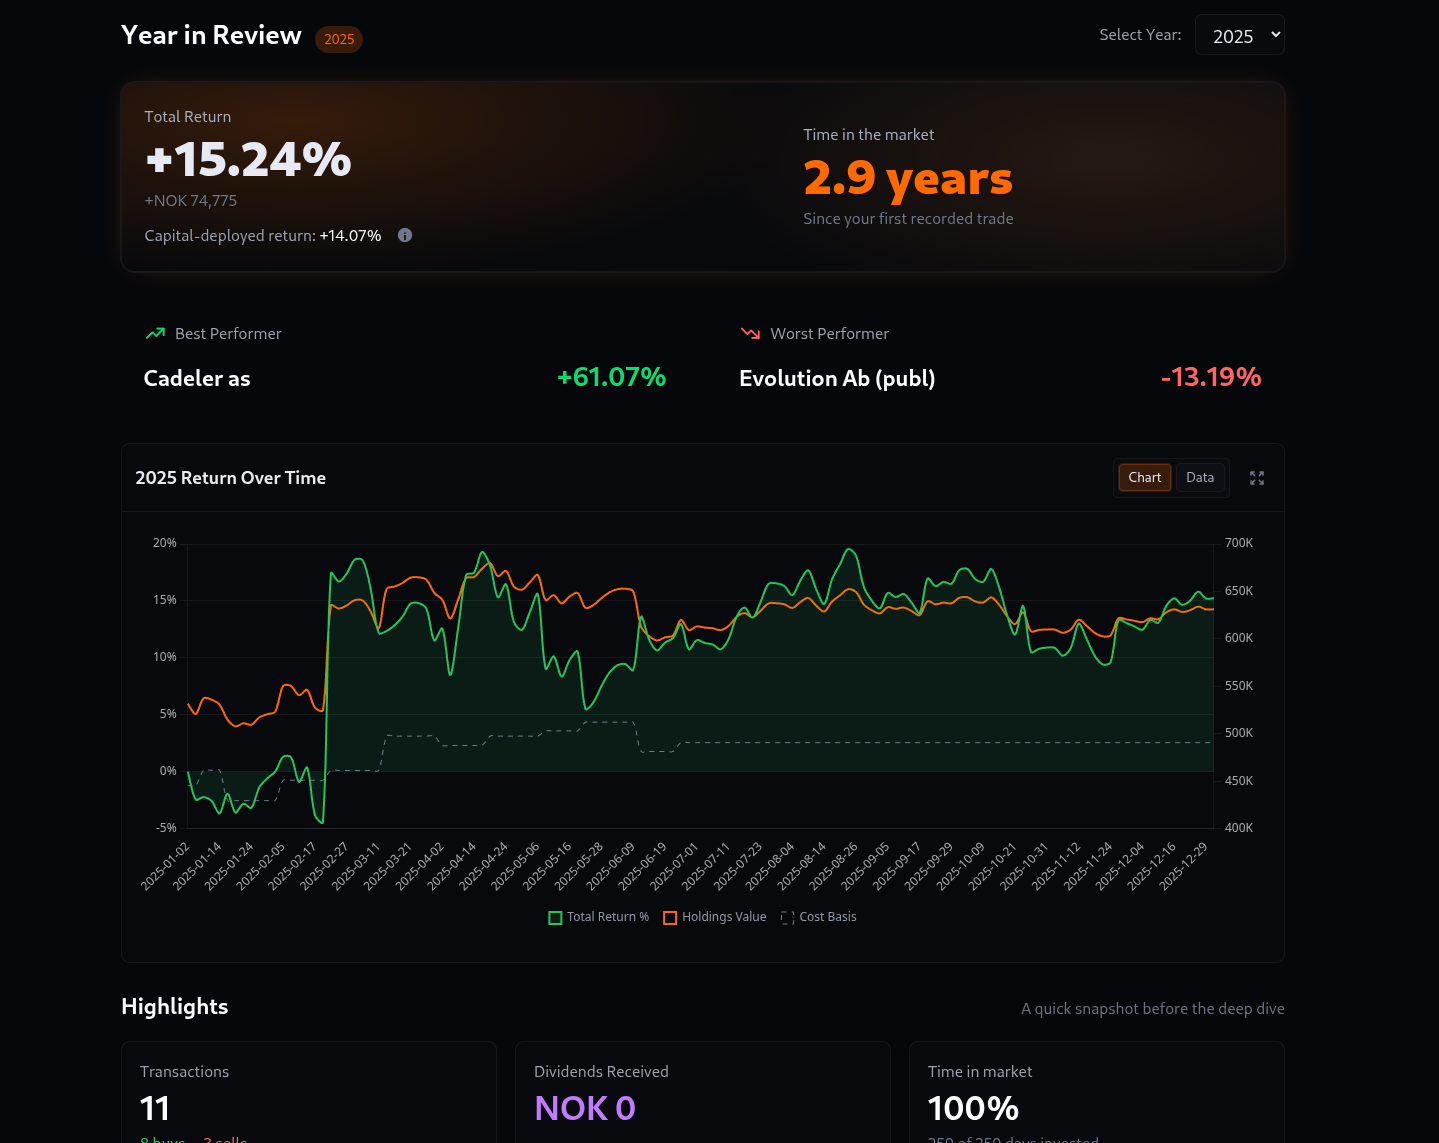Screen dimensions: 1439x1143
Task: Click the 2.9 years time figure
Action: coord(907,178)
